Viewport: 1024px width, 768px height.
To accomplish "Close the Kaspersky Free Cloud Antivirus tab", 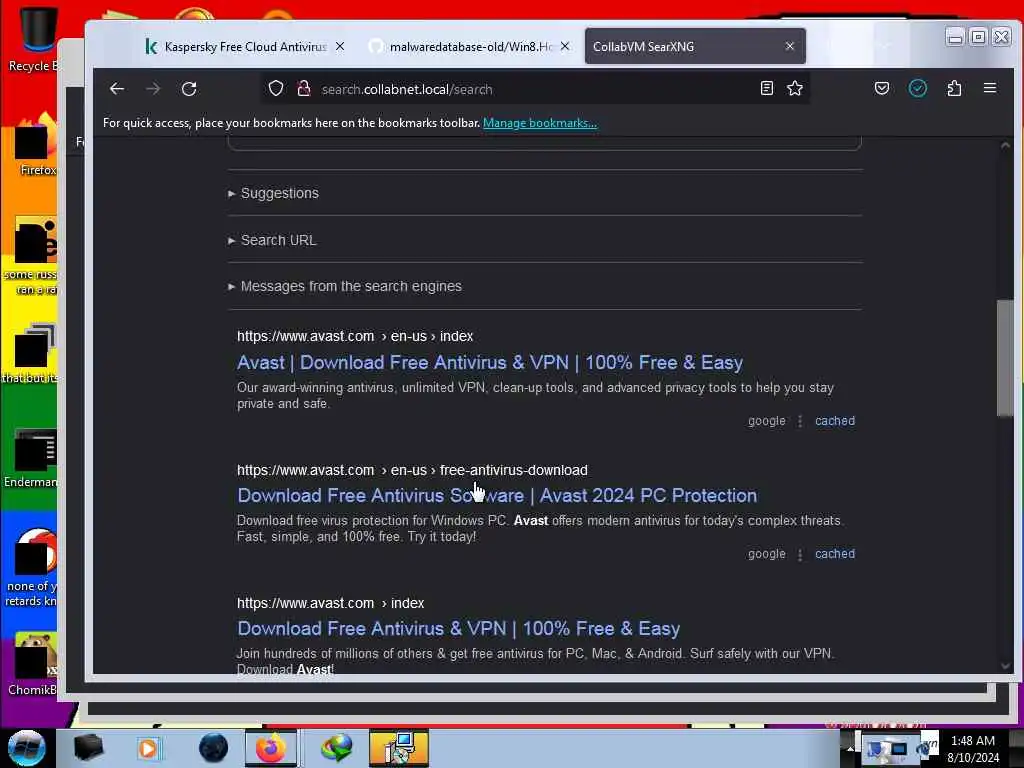I will 340,46.
